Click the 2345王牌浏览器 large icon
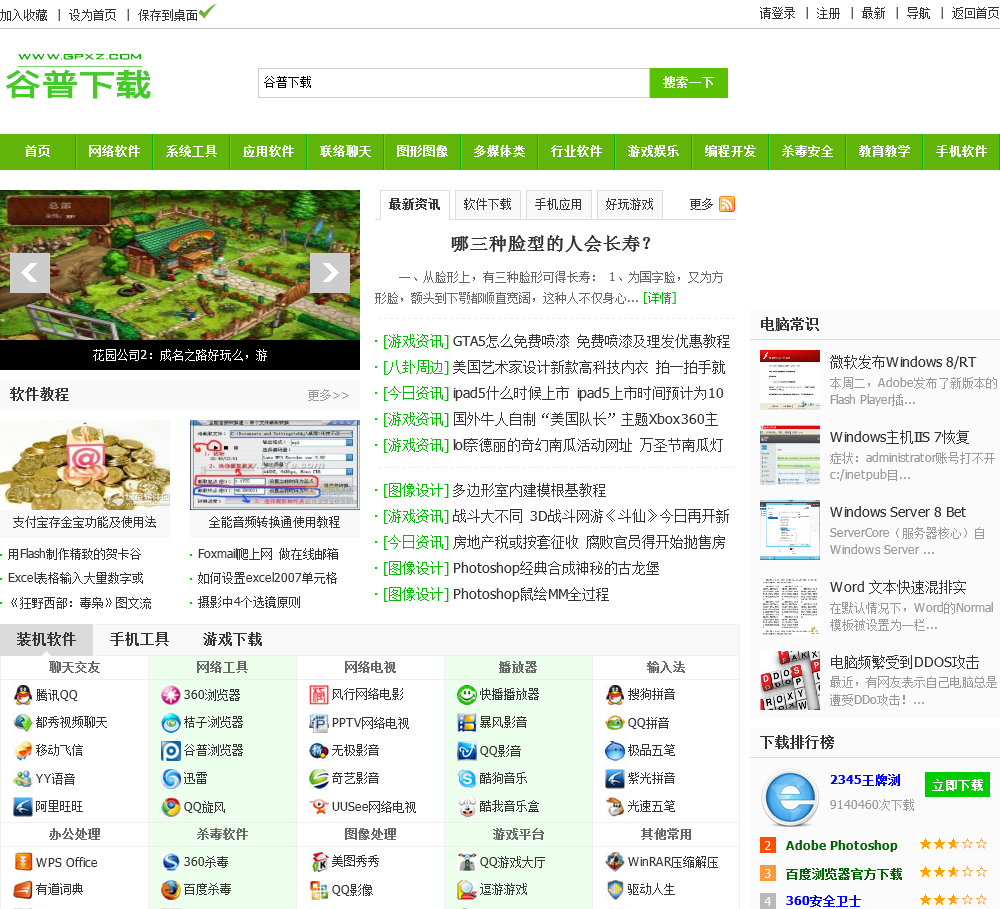The image size is (1000, 909). (790, 797)
